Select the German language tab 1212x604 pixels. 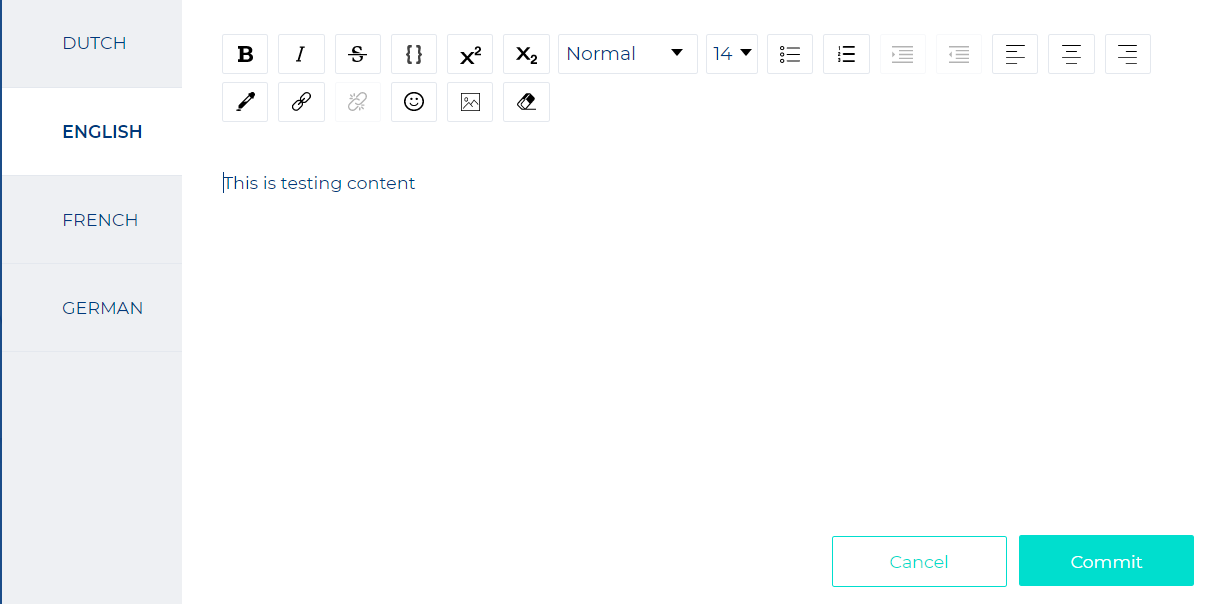point(102,308)
